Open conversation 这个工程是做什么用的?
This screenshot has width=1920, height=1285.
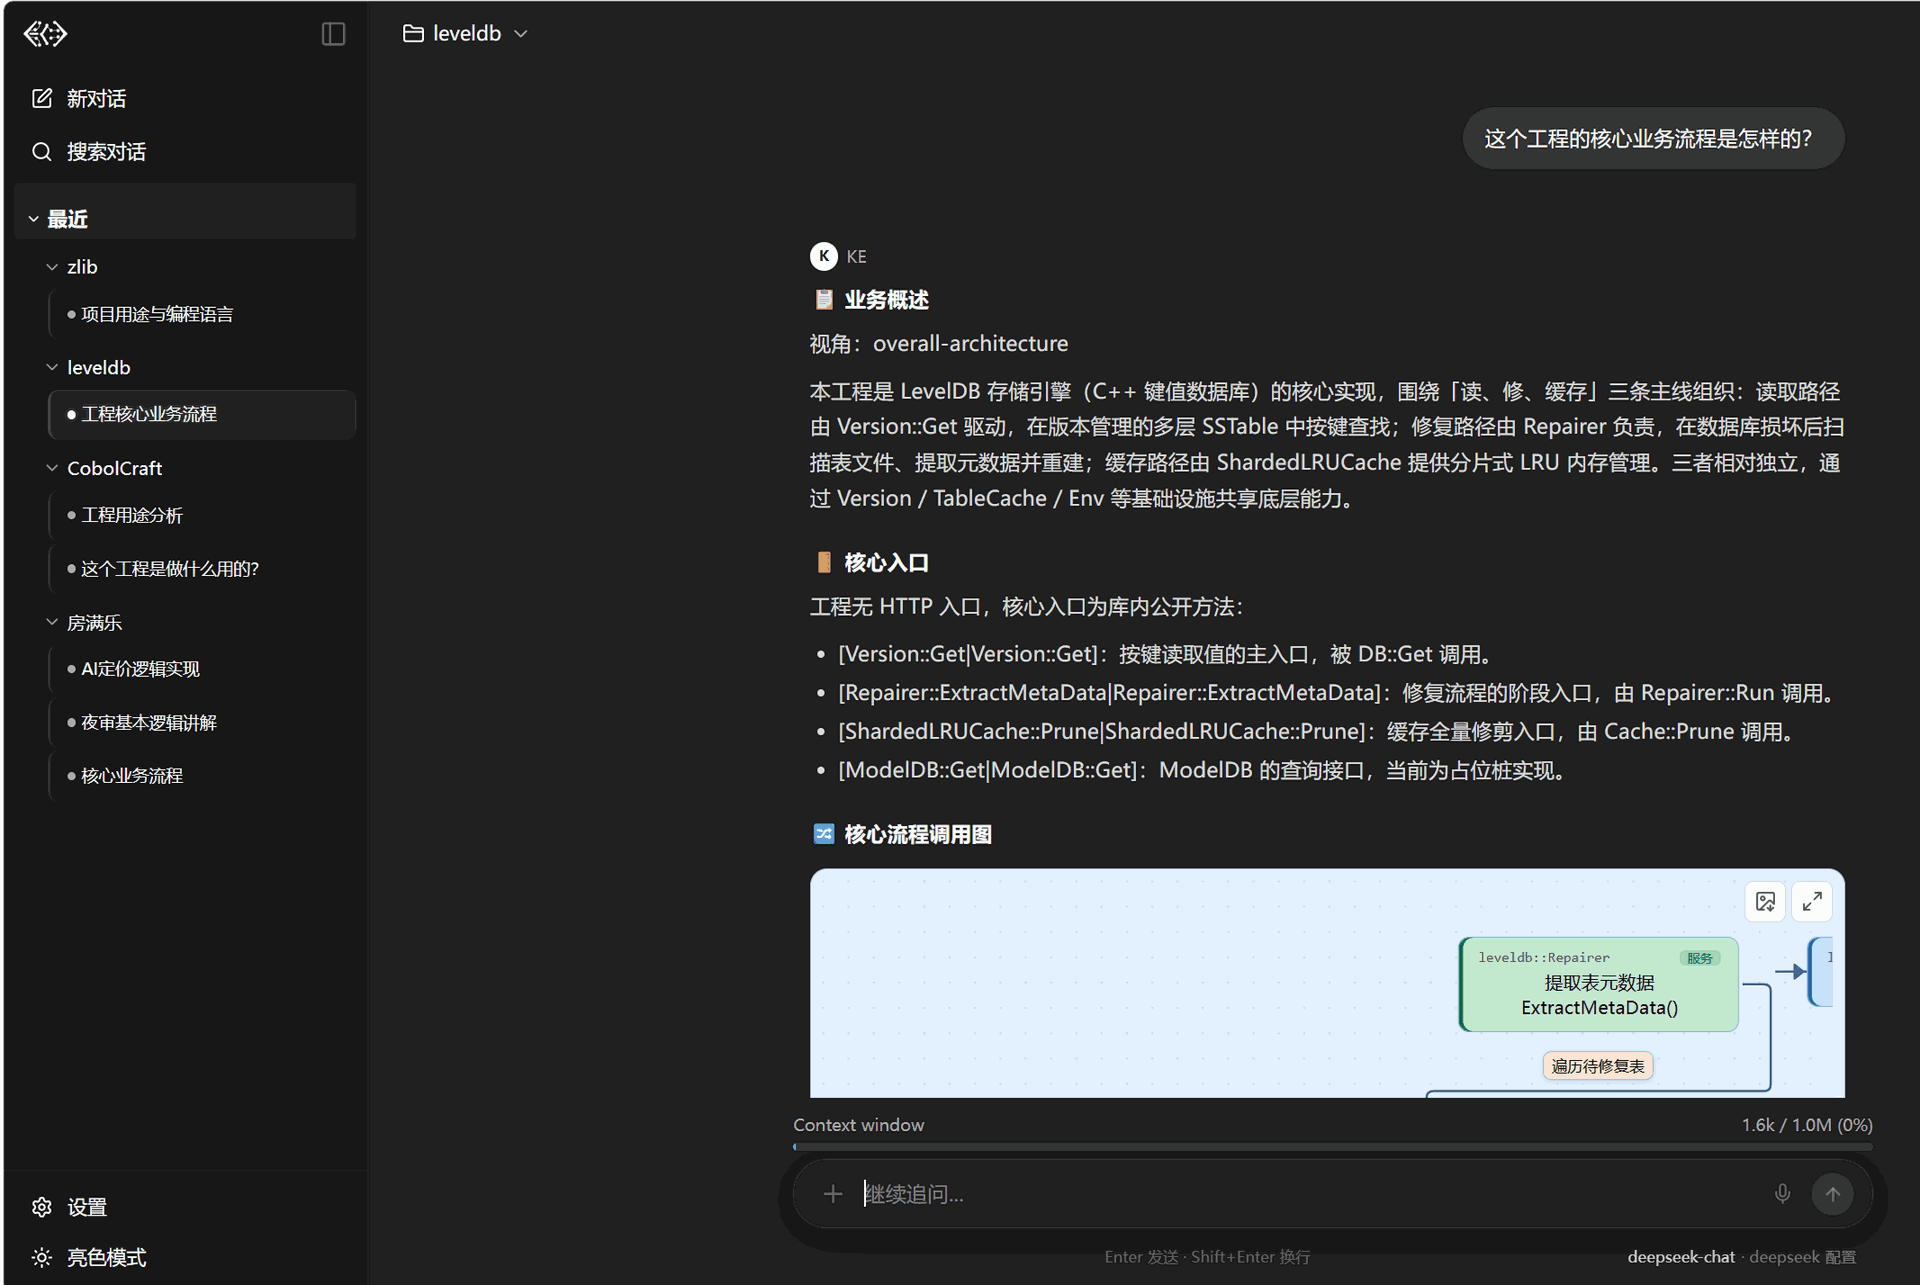[x=202, y=568]
